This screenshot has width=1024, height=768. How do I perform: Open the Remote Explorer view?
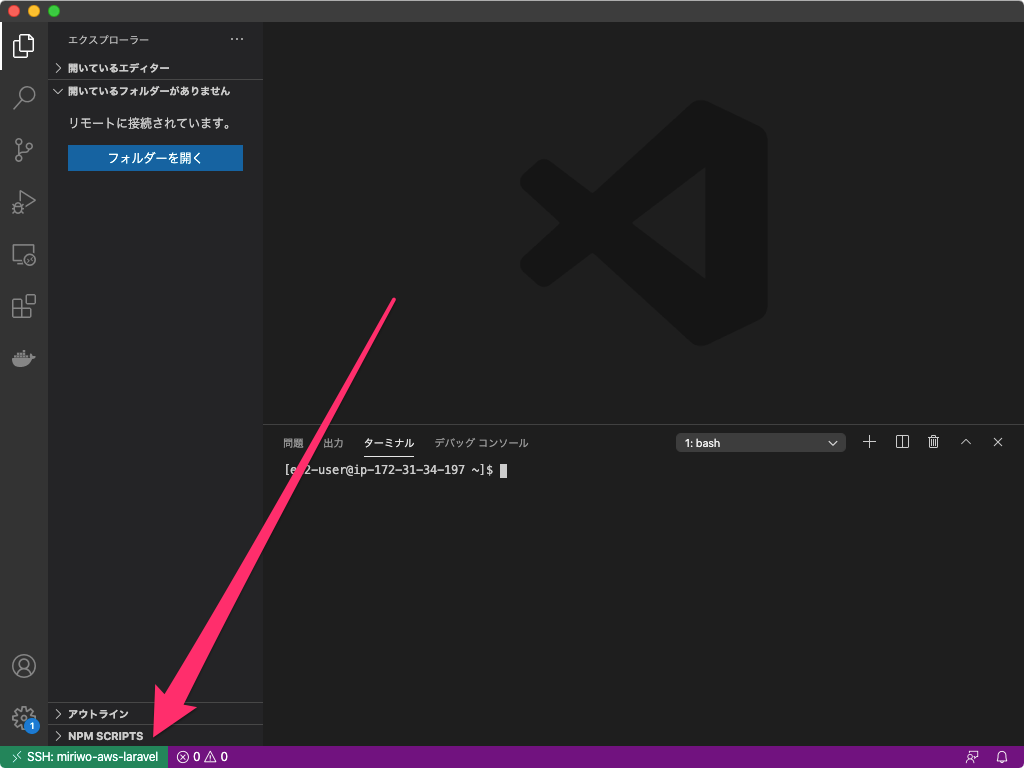(x=22, y=255)
